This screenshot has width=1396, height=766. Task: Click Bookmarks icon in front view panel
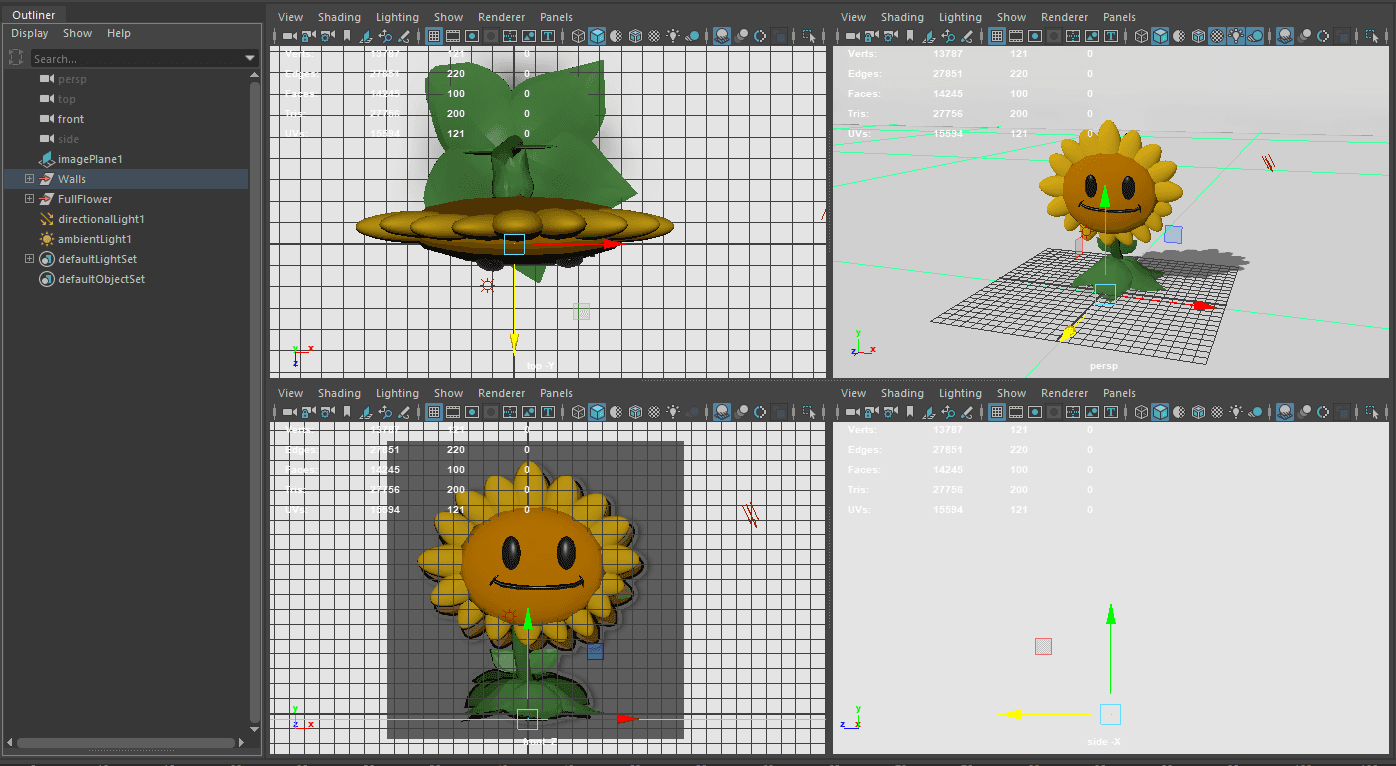[x=346, y=411]
